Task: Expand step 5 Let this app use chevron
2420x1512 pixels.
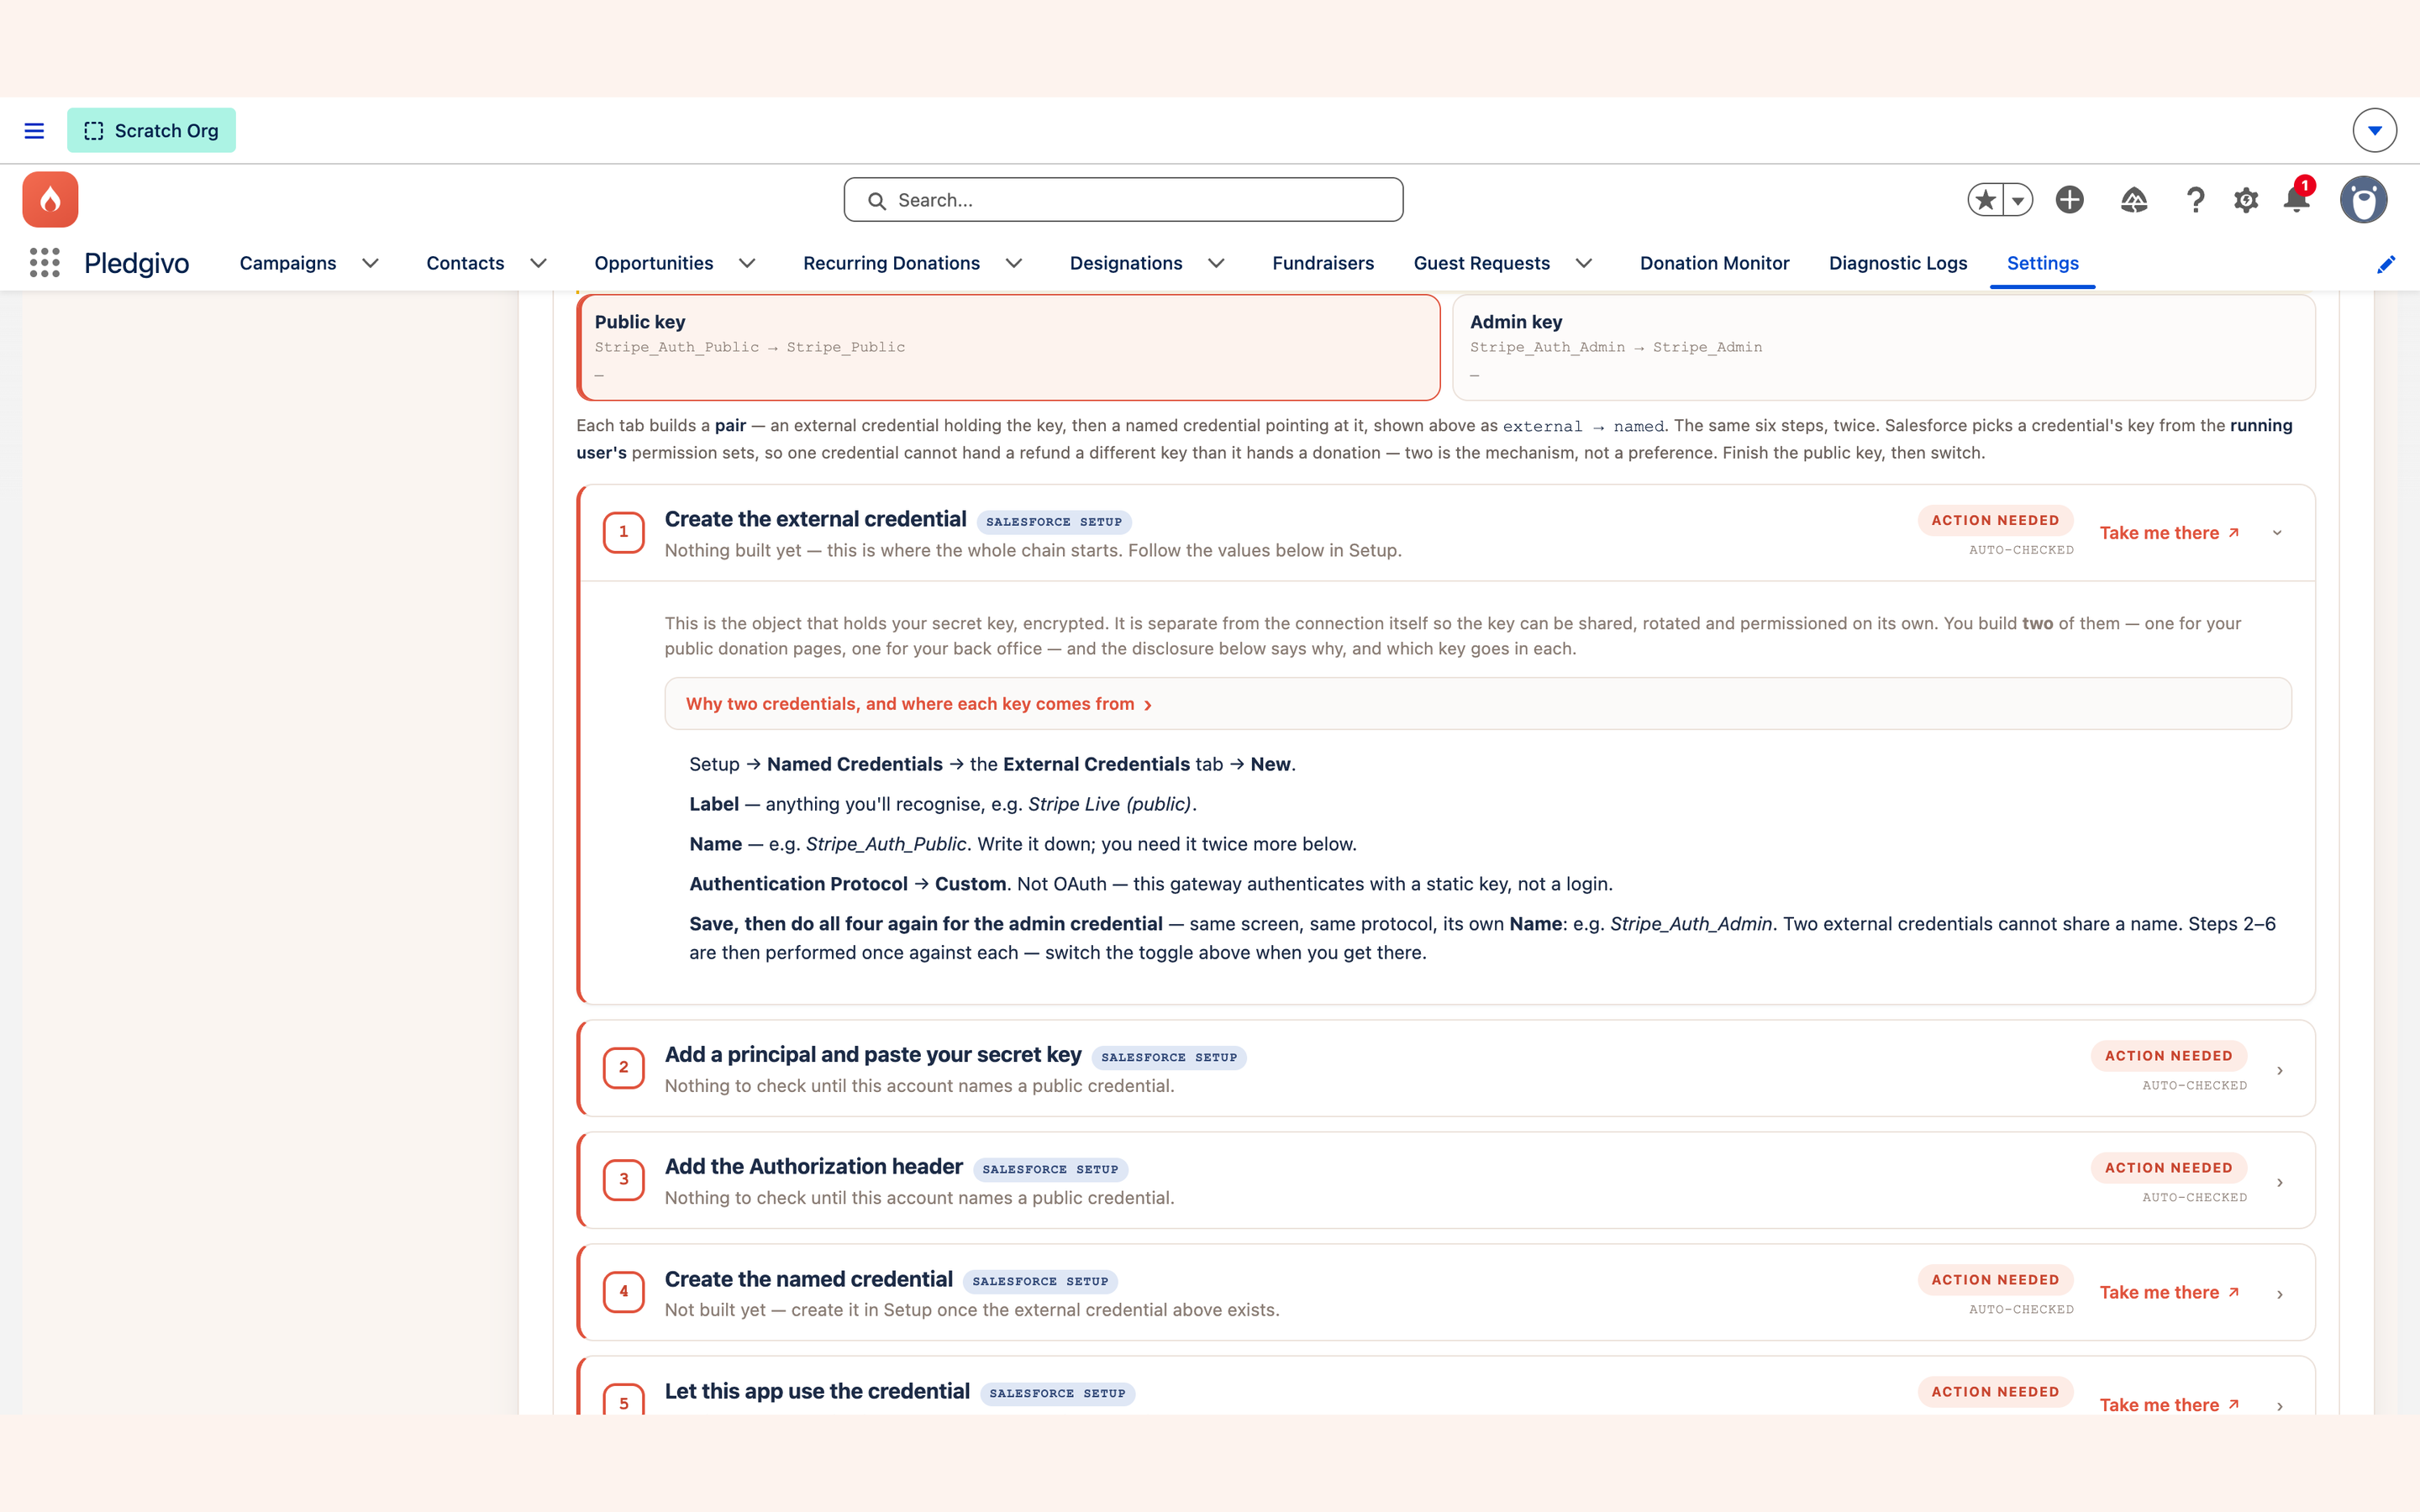Action: pyautogui.click(x=2280, y=1406)
